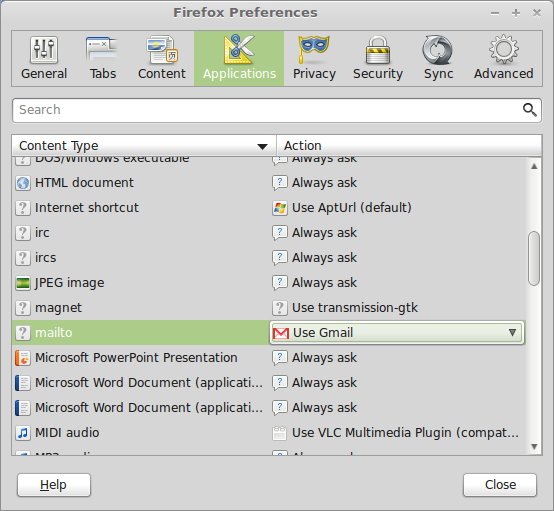Click Use VLC Multimedia Plugin action
Image resolution: width=554 pixels, height=511 pixels.
coord(405,433)
